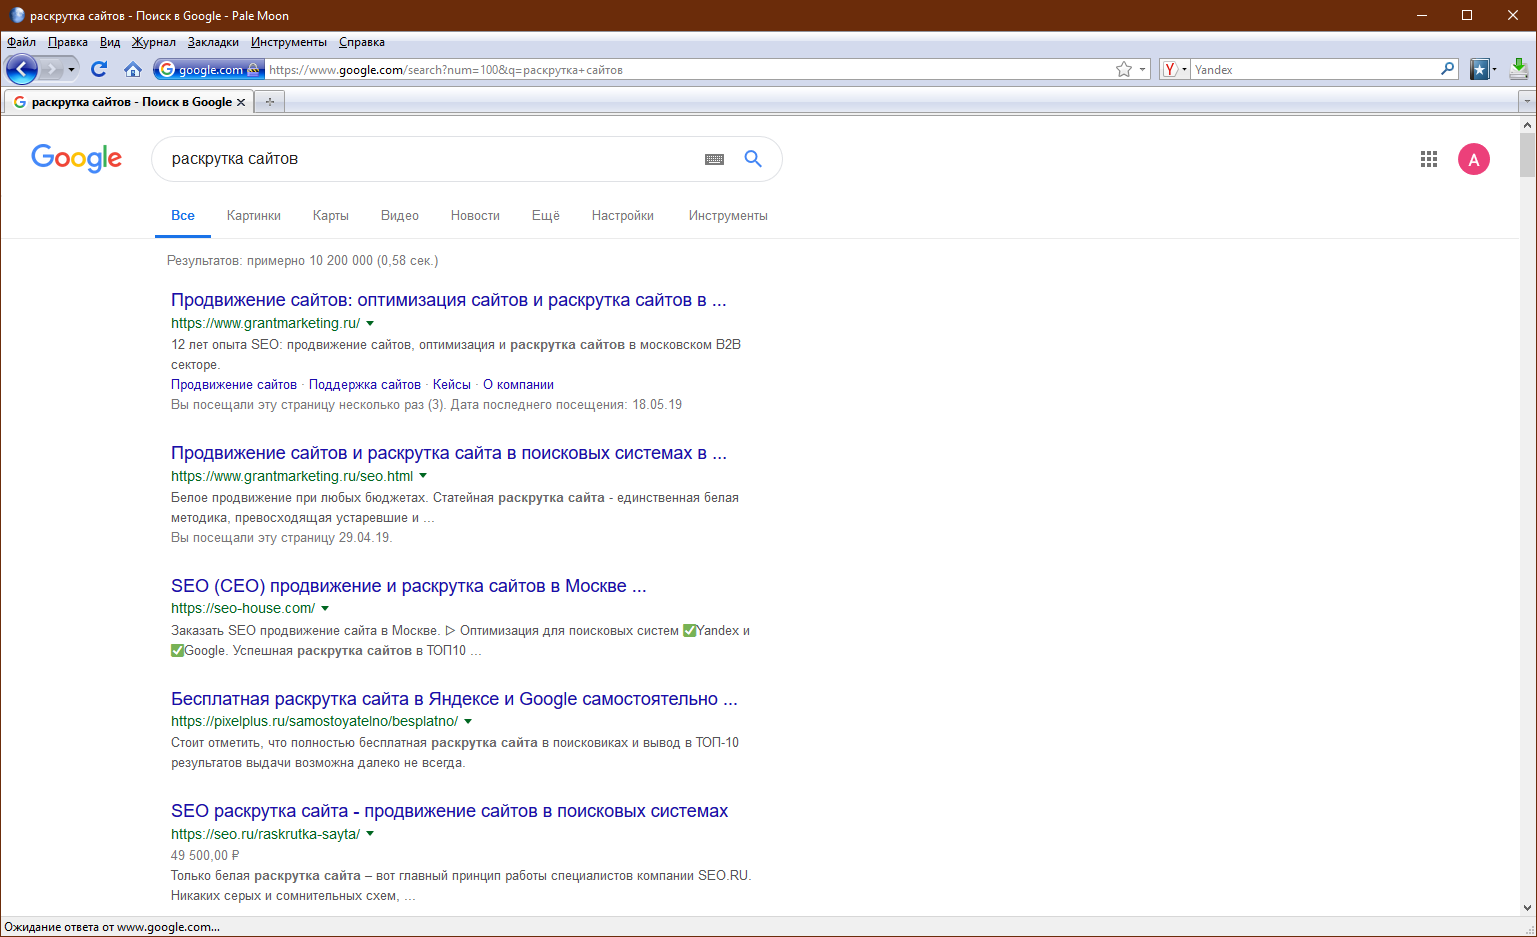Open the Файл menu
1537x937 pixels.
(21, 42)
